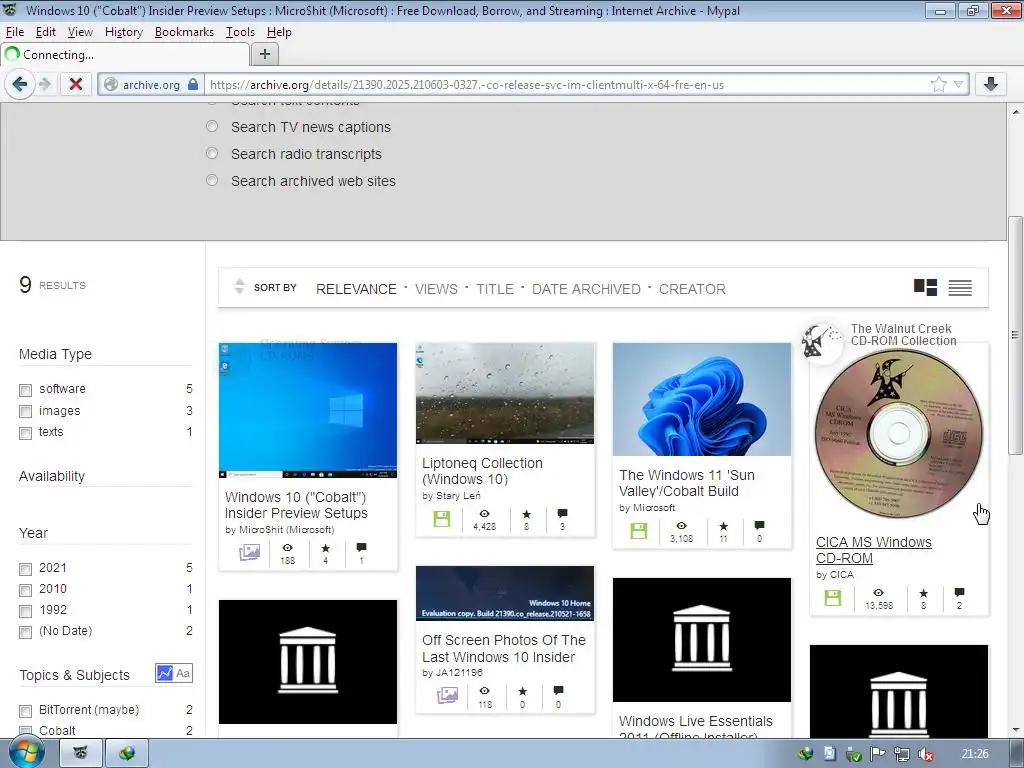Open the blue Windows 11 bloom thumbnail
Image resolution: width=1024 pixels, height=768 pixels.
pyautogui.click(x=701, y=399)
